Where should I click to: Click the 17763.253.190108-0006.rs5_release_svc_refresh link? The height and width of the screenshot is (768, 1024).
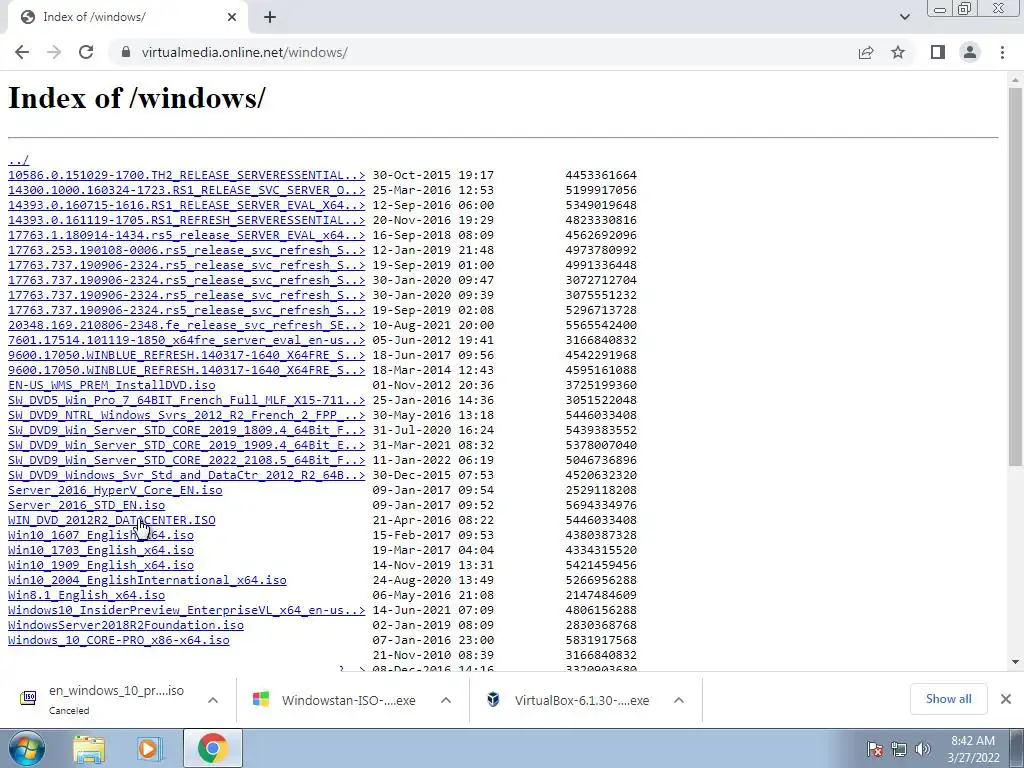point(186,250)
